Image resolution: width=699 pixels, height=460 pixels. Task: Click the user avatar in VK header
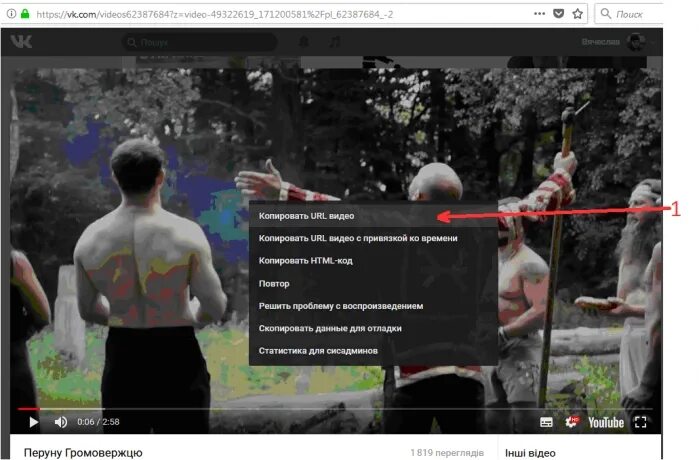(636, 42)
